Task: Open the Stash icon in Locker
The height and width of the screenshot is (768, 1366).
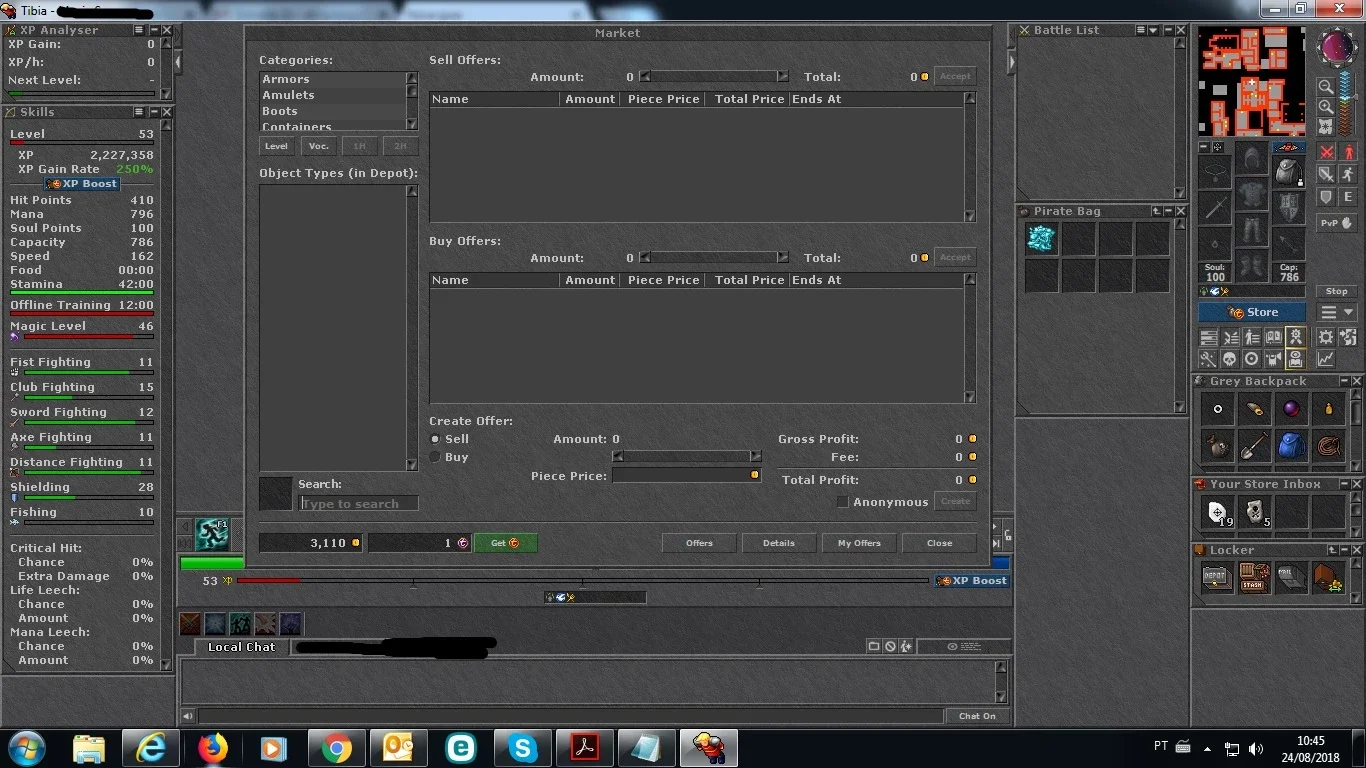Action: tap(1254, 577)
